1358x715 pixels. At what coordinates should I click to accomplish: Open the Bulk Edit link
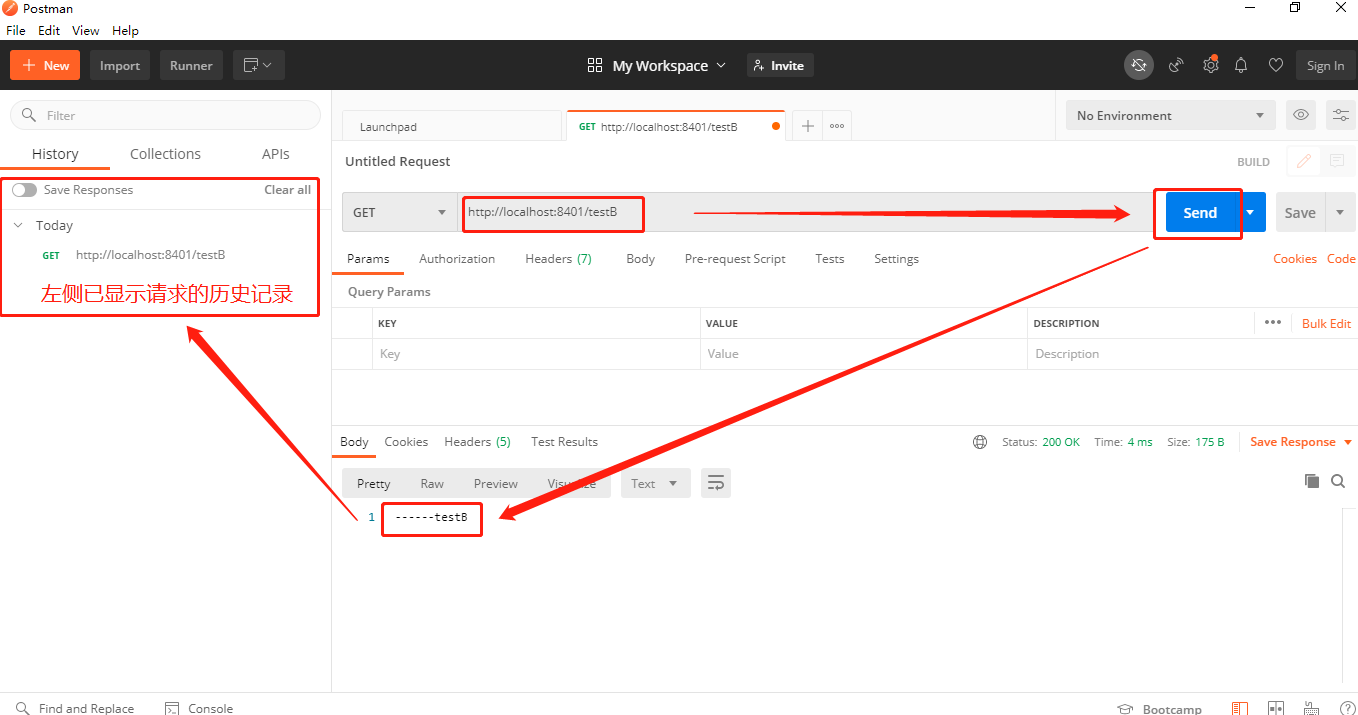[1326, 323]
